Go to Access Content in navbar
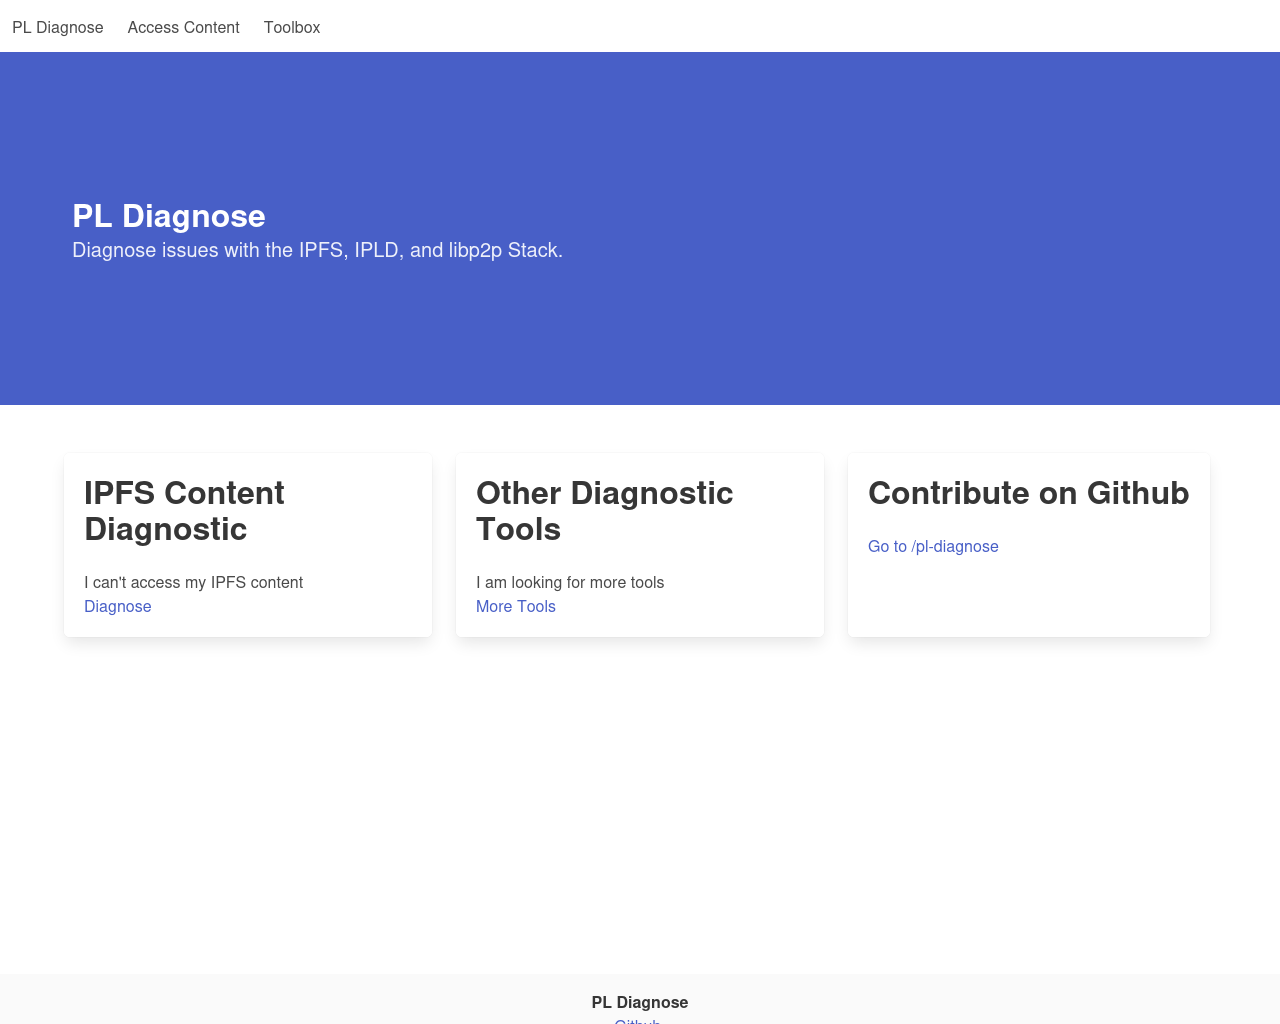This screenshot has height=1024, width=1280. click(x=184, y=27)
